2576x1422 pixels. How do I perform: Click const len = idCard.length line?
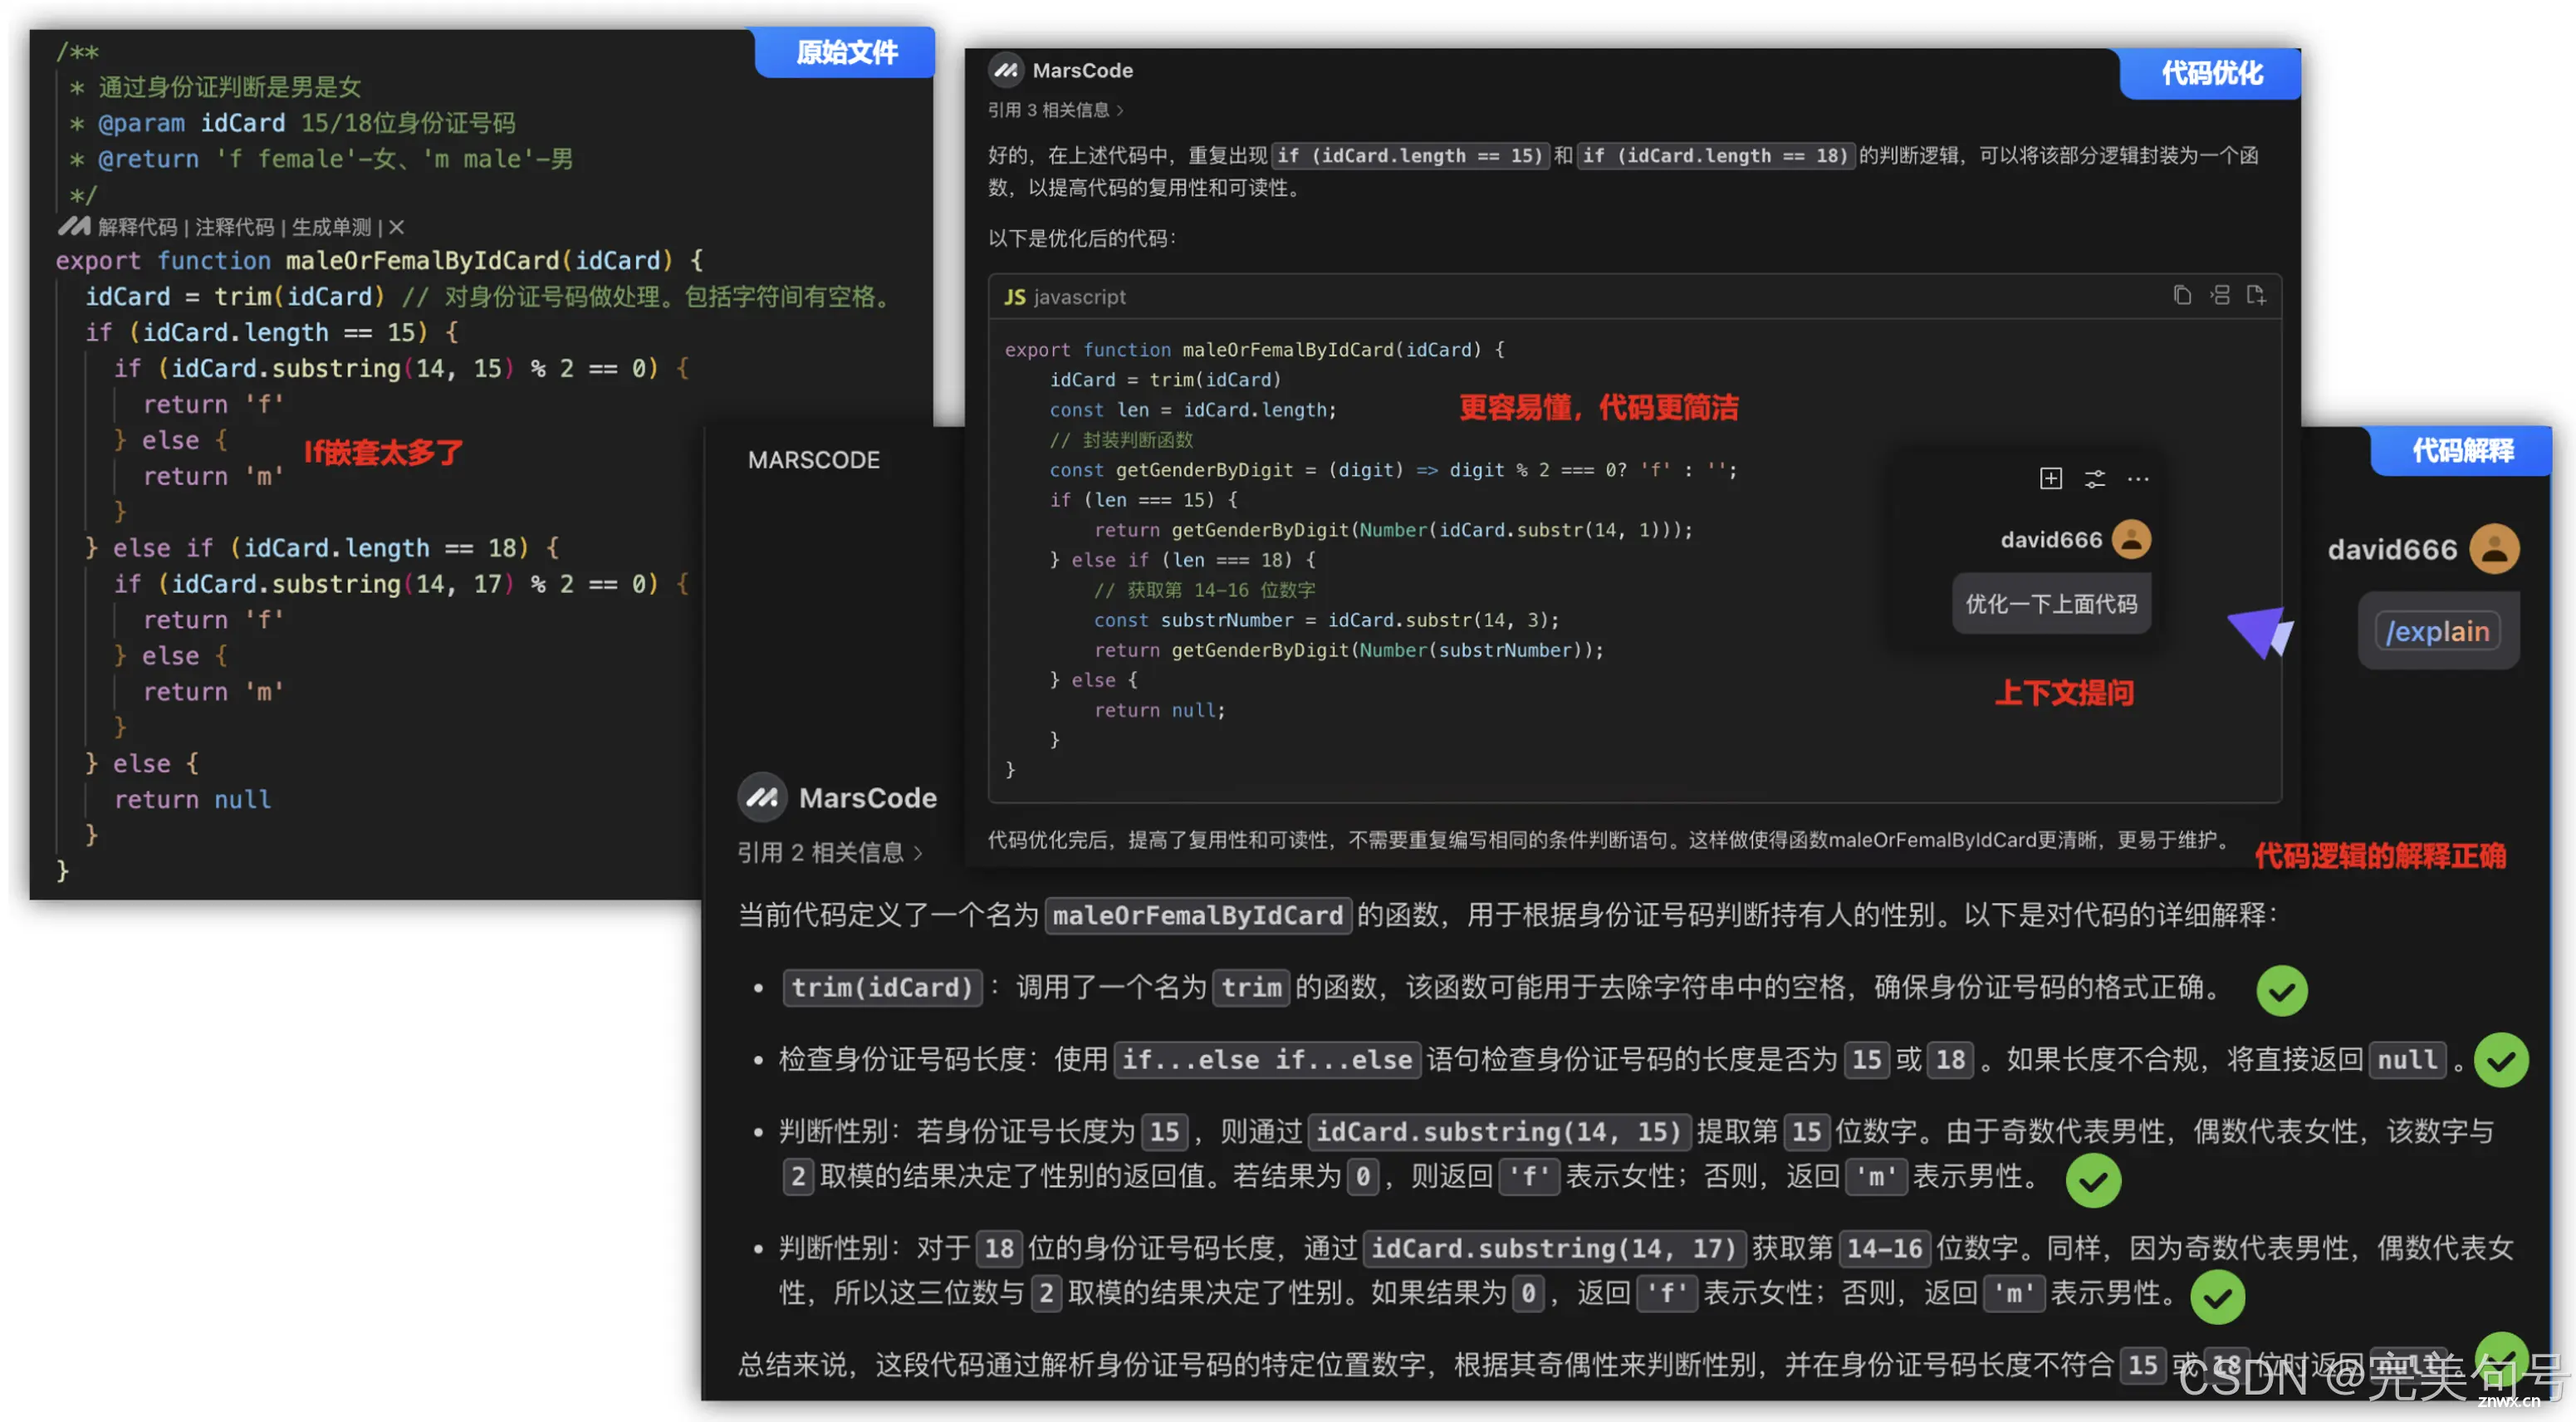tap(1192, 410)
